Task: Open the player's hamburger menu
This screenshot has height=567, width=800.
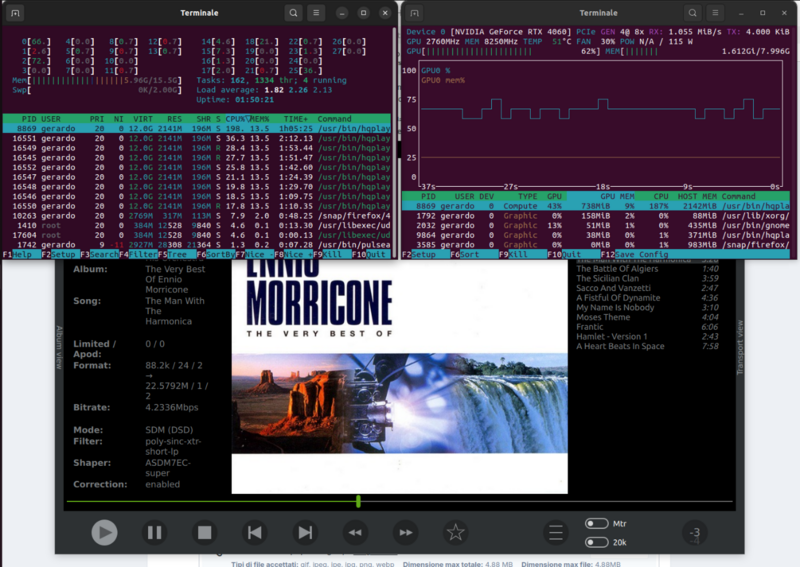Action: (x=556, y=533)
